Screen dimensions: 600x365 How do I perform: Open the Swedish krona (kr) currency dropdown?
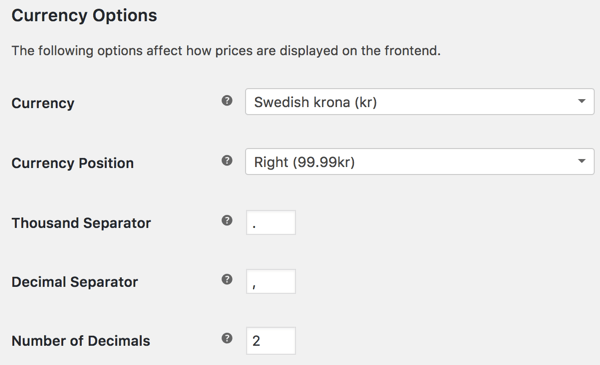point(420,102)
